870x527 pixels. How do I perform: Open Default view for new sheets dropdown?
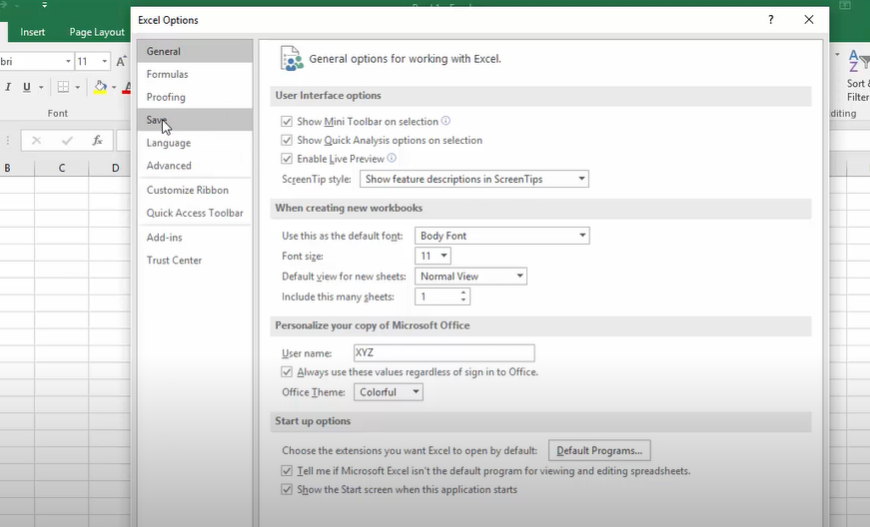pos(471,276)
